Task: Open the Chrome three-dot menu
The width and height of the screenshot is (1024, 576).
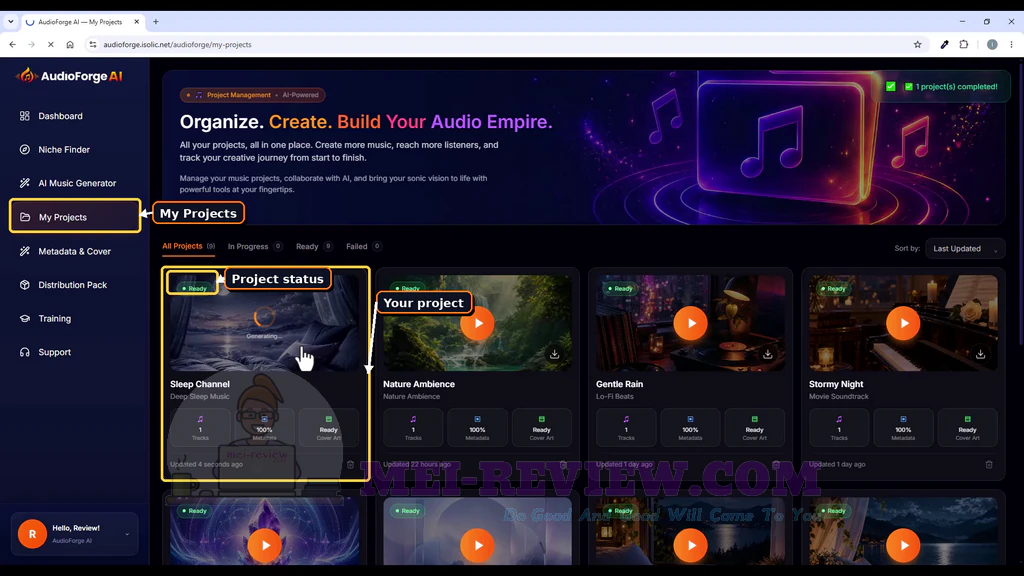Action: tap(1012, 44)
